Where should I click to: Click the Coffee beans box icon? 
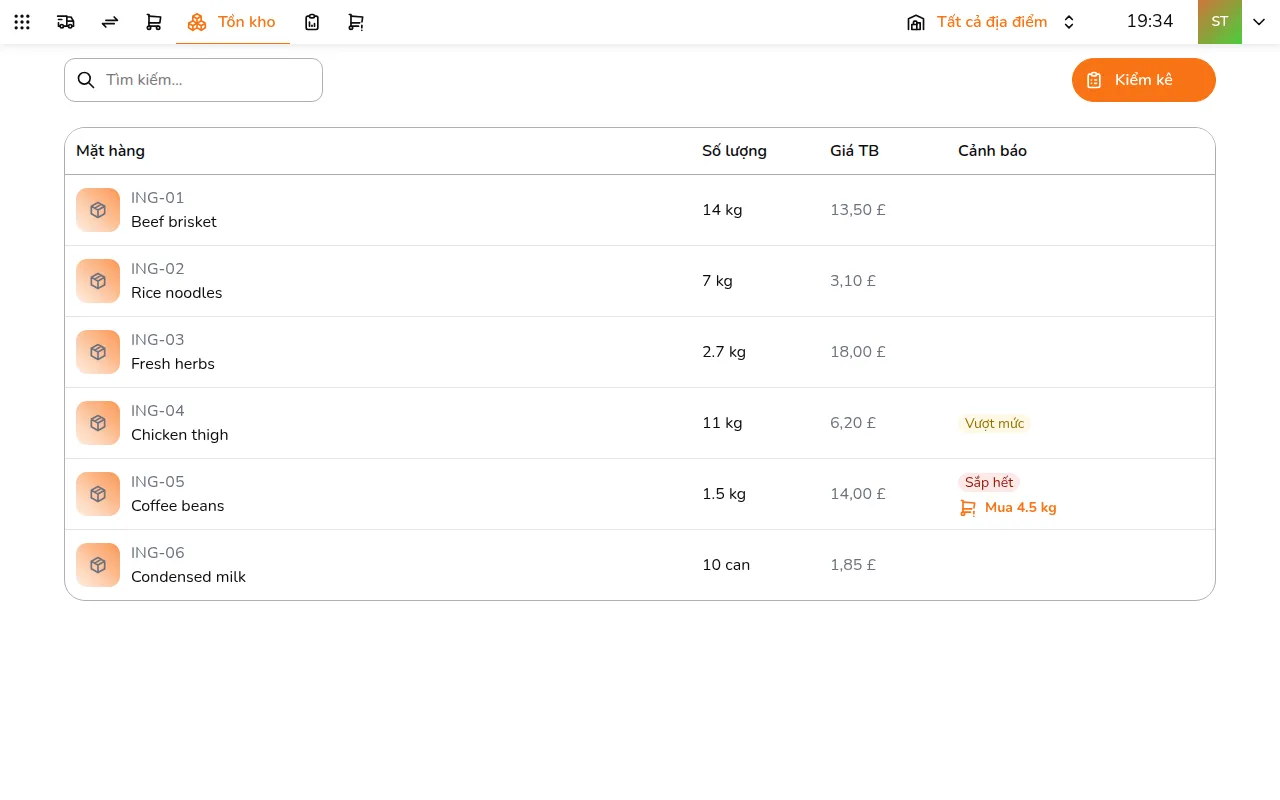tap(98, 494)
